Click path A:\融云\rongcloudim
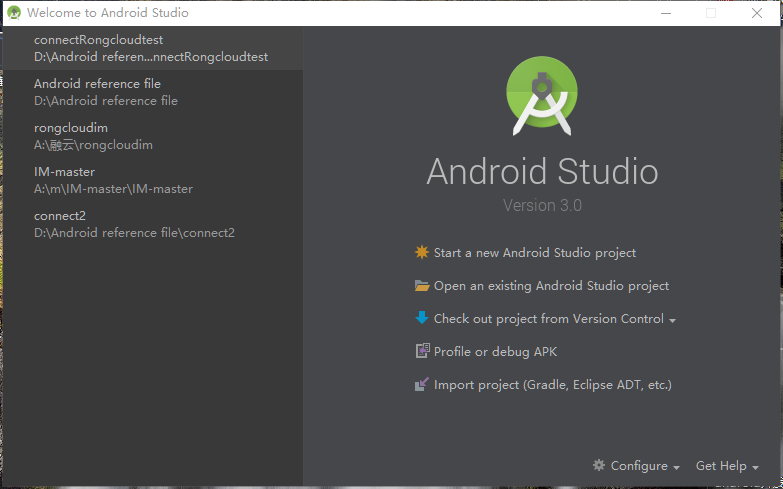Image resolution: width=783 pixels, height=489 pixels. [93, 145]
